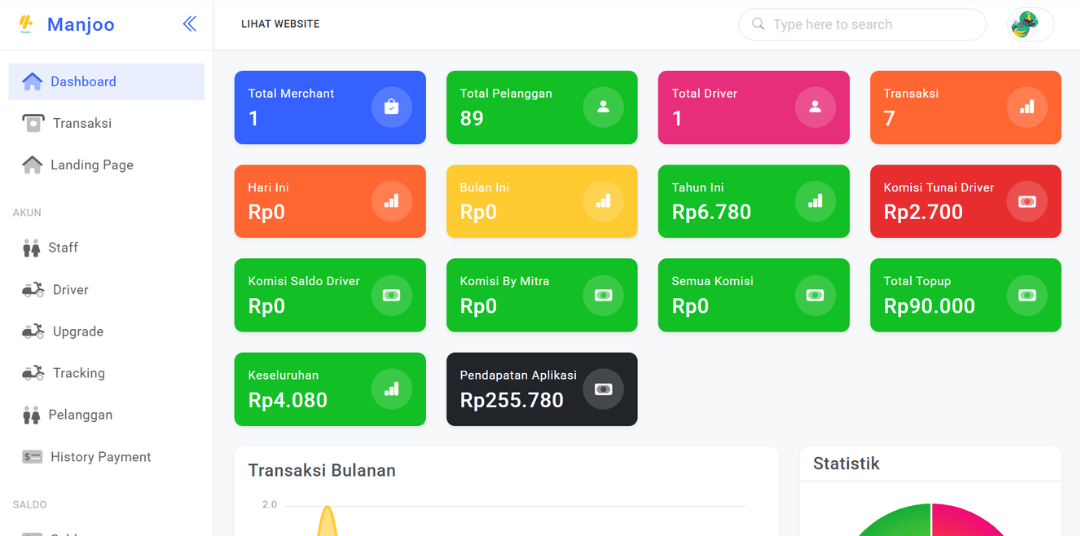Click the Driver scooter icon
The width and height of the screenshot is (1080, 536).
pos(33,290)
